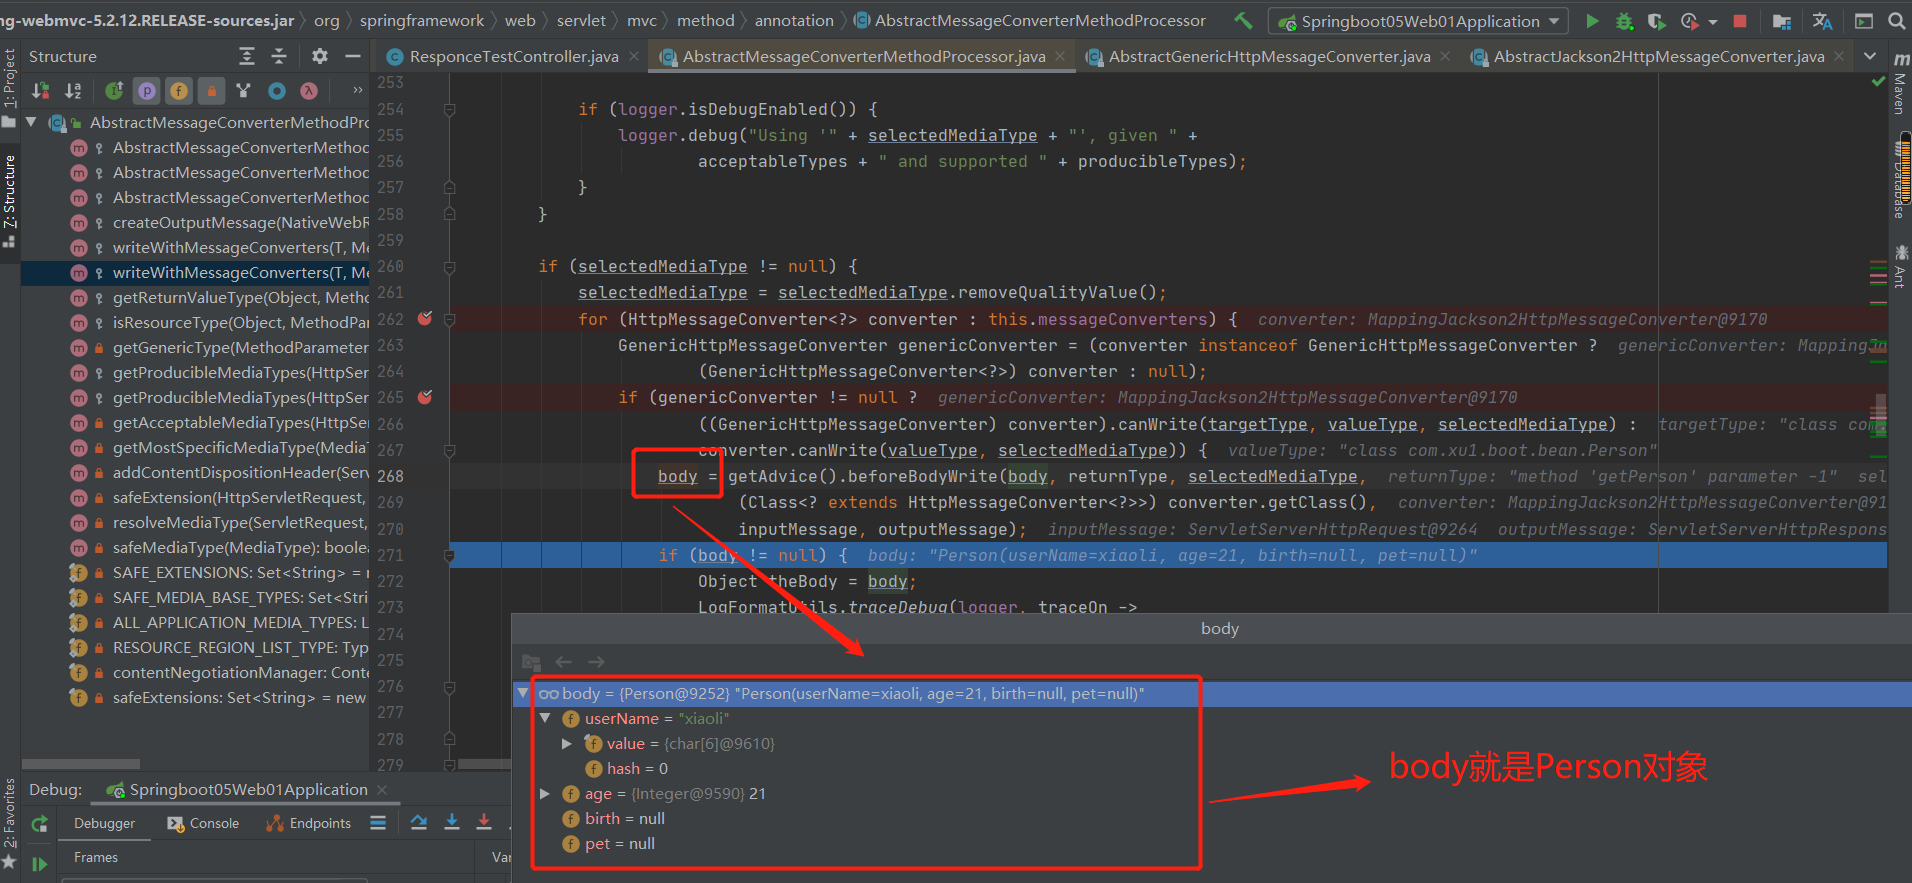The width and height of the screenshot is (1912, 883).
Task: Open the profiler dropdown arrow
Action: [x=1712, y=21]
